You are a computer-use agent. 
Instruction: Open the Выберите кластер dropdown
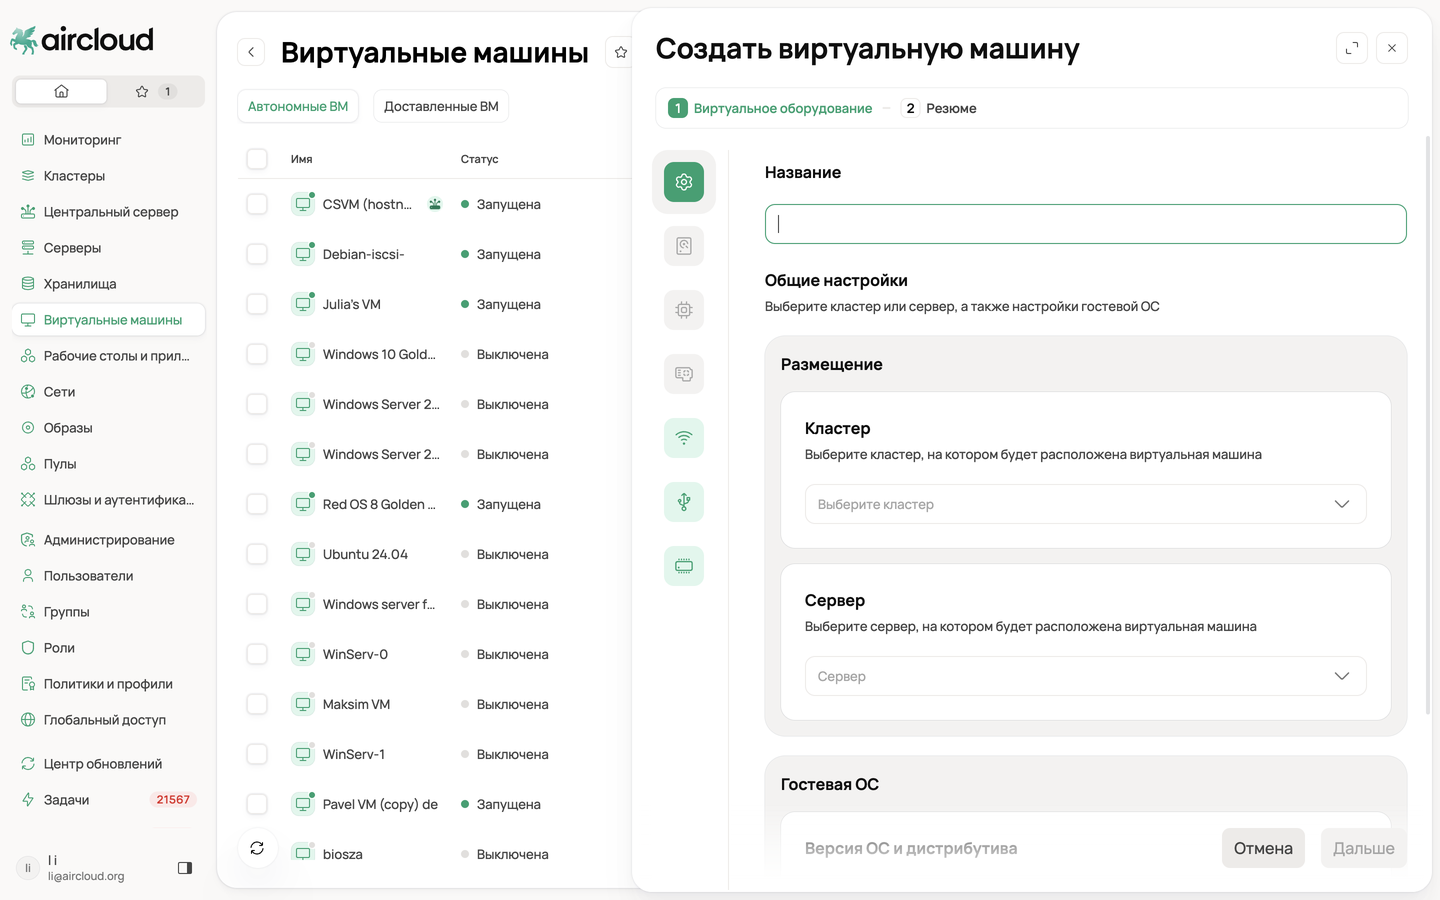click(1085, 504)
